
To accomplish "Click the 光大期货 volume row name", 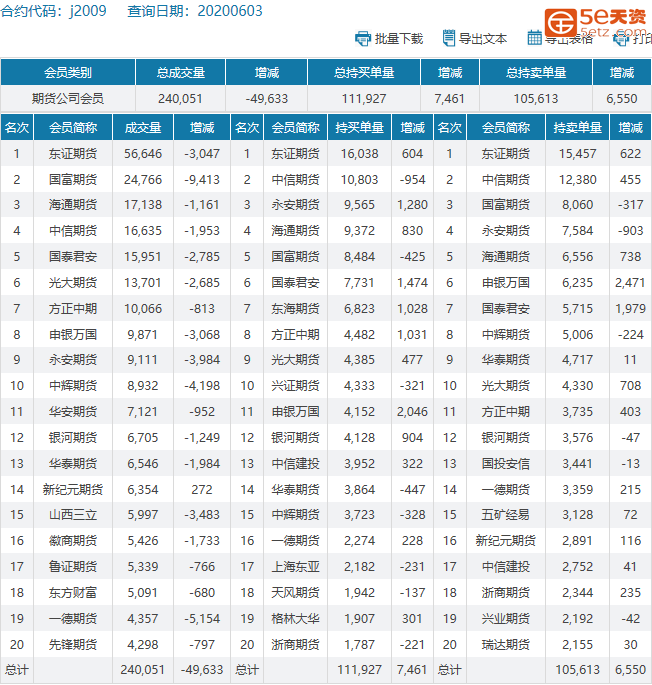I will click(73, 283).
